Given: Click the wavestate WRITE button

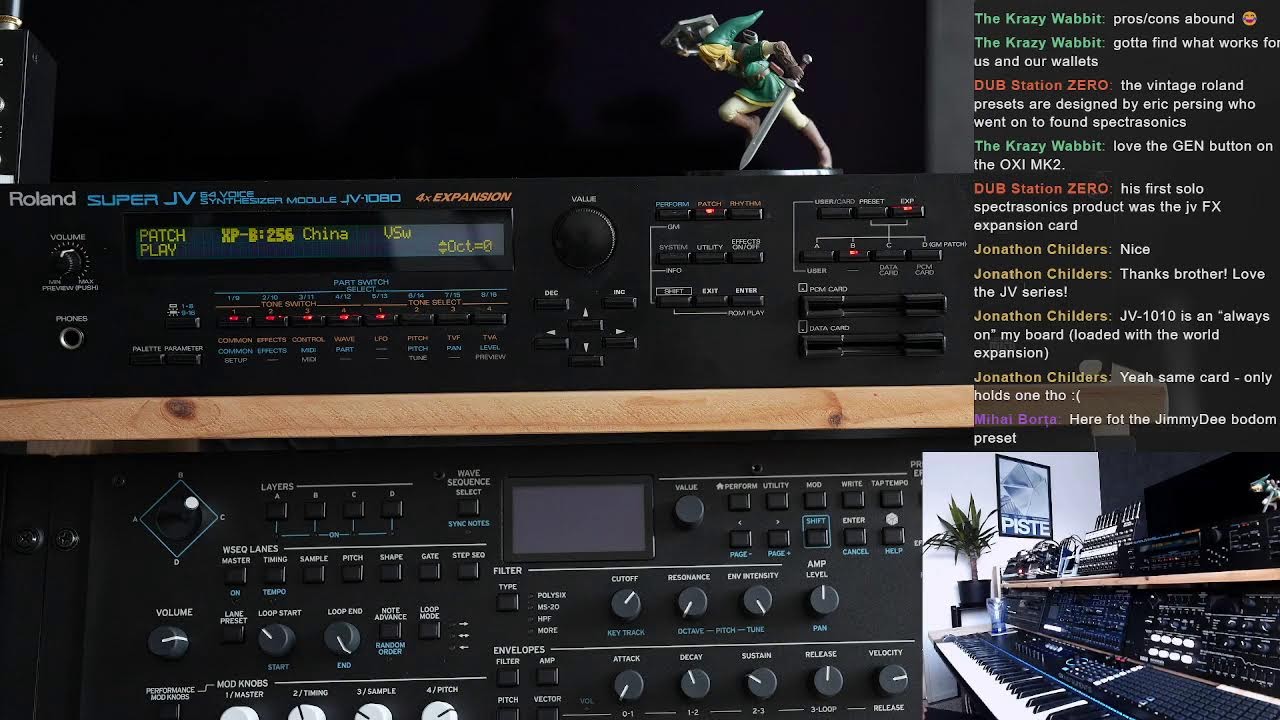Looking at the screenshot, I should [853, 500].
